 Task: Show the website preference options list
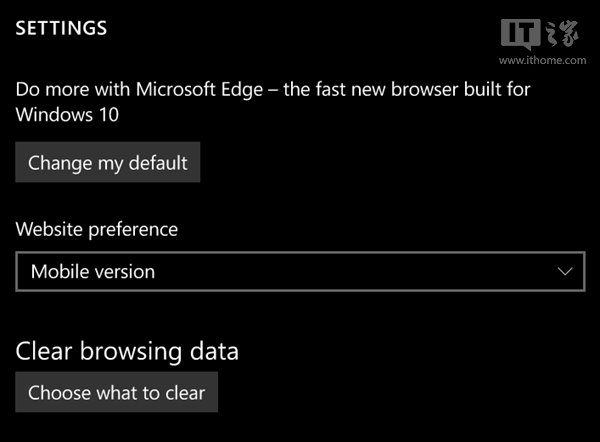(x=300, y=271)
